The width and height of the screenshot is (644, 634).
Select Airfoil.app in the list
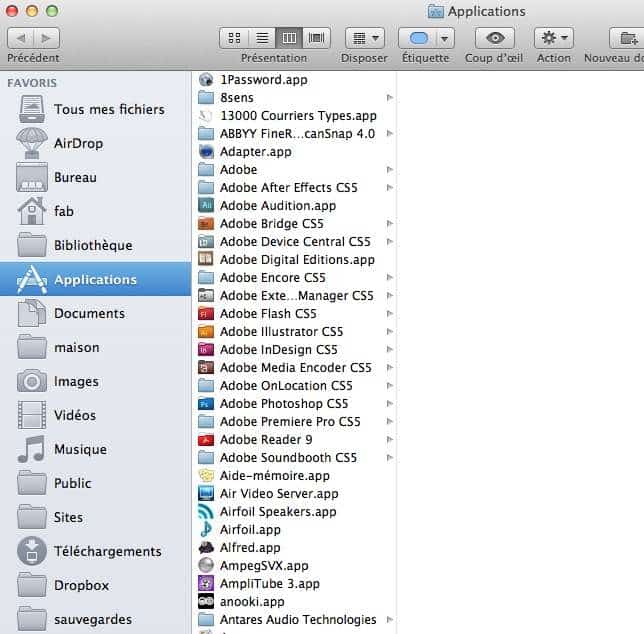[294, 530]
